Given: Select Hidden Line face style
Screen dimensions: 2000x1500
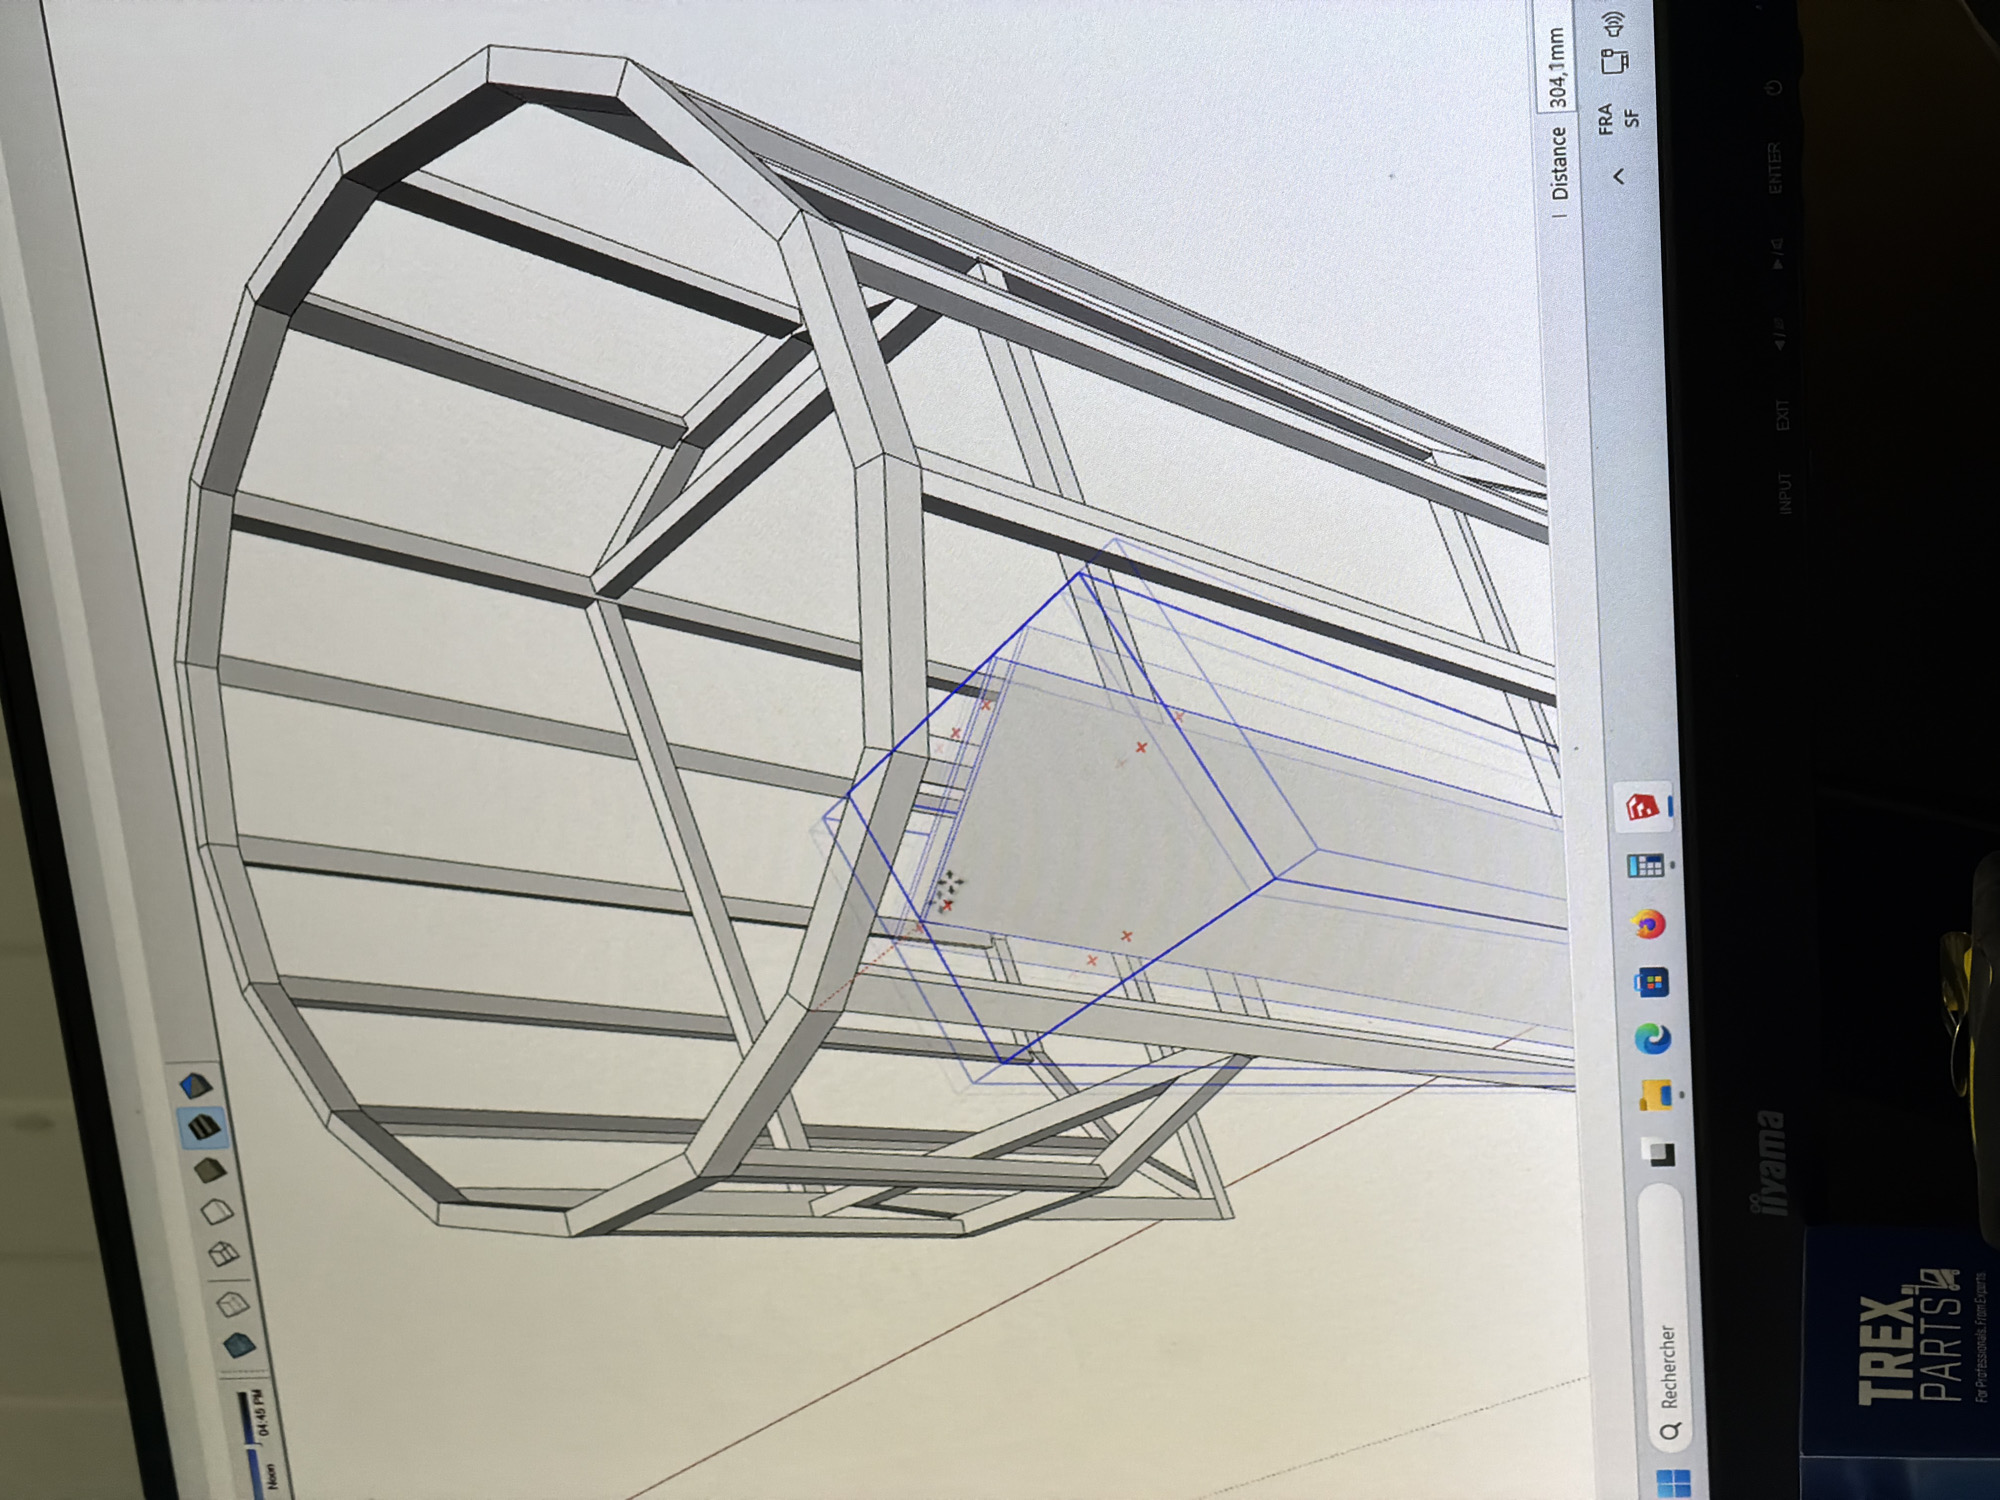Looking at the screenshot, I should 216,1212.
